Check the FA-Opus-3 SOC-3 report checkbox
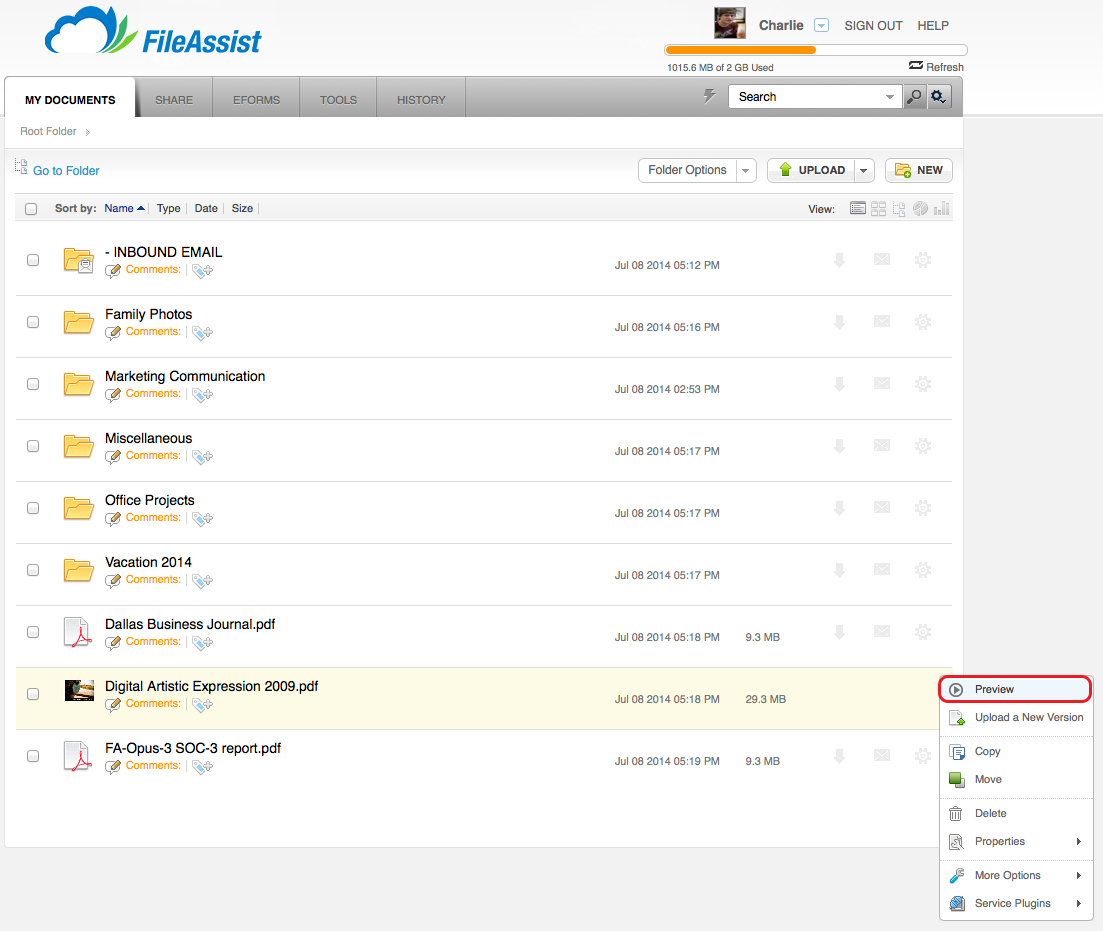 (x=33, y=755)
